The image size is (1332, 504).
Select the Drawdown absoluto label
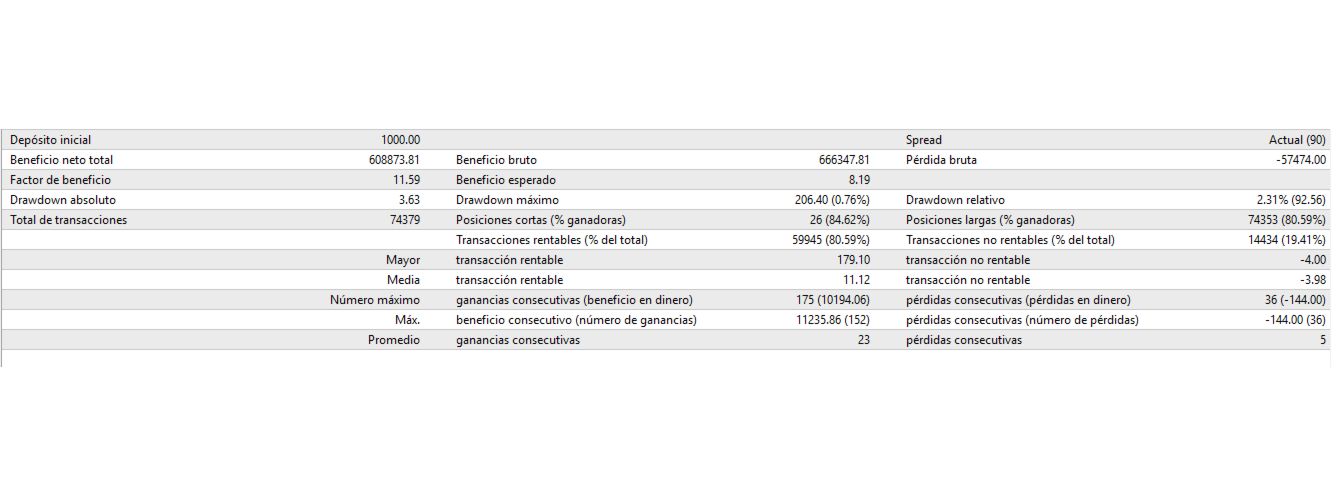click(63, 200)
